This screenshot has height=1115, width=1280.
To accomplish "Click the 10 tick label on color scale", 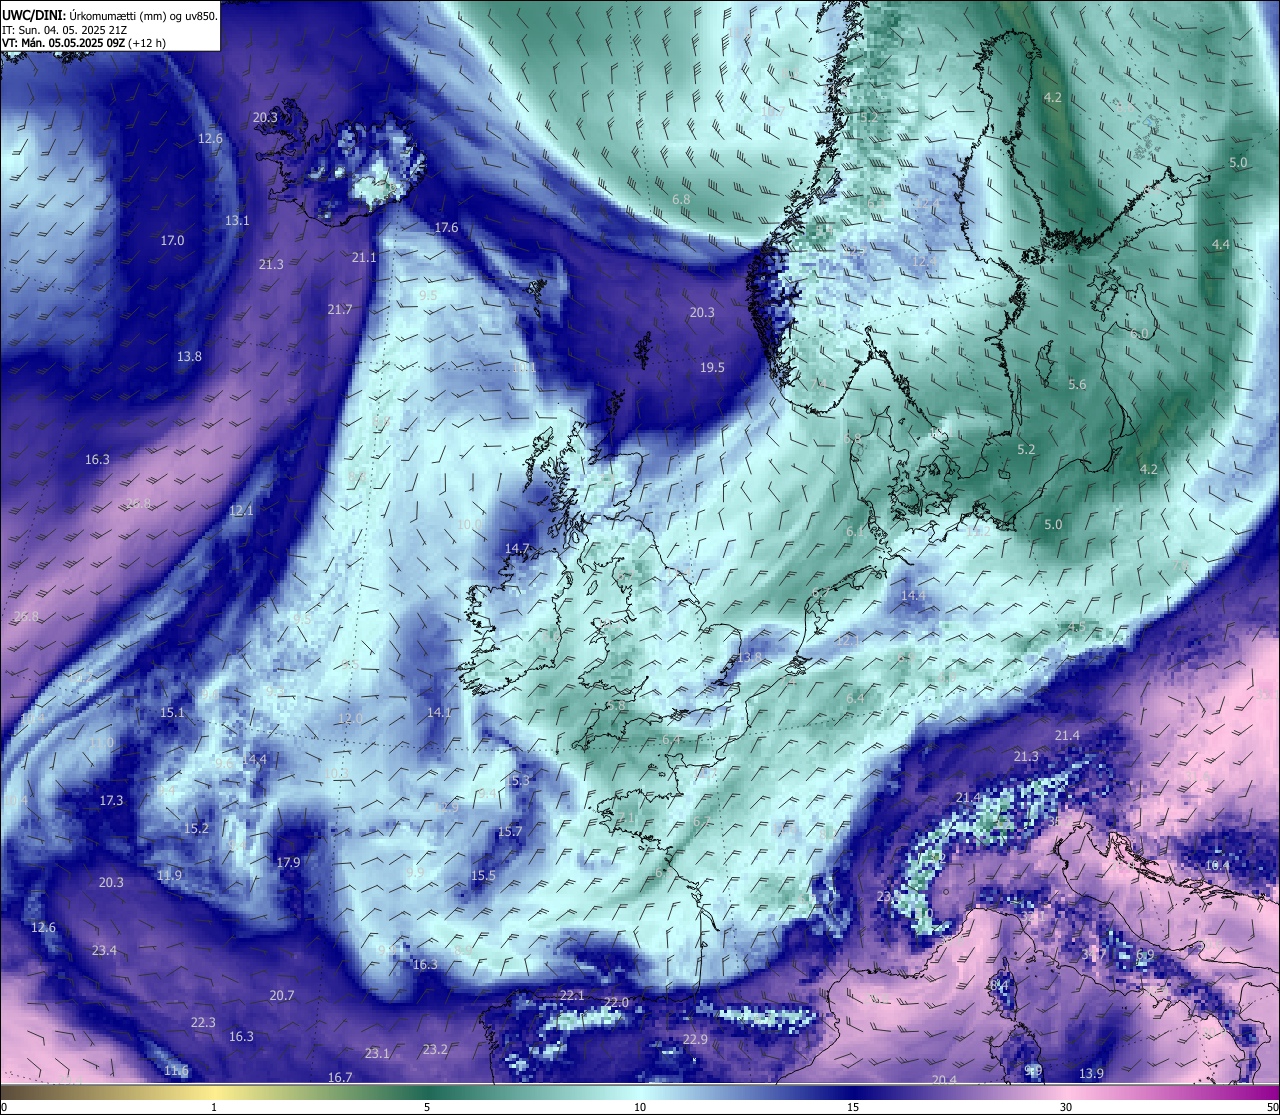I will tap(639, 1107).
